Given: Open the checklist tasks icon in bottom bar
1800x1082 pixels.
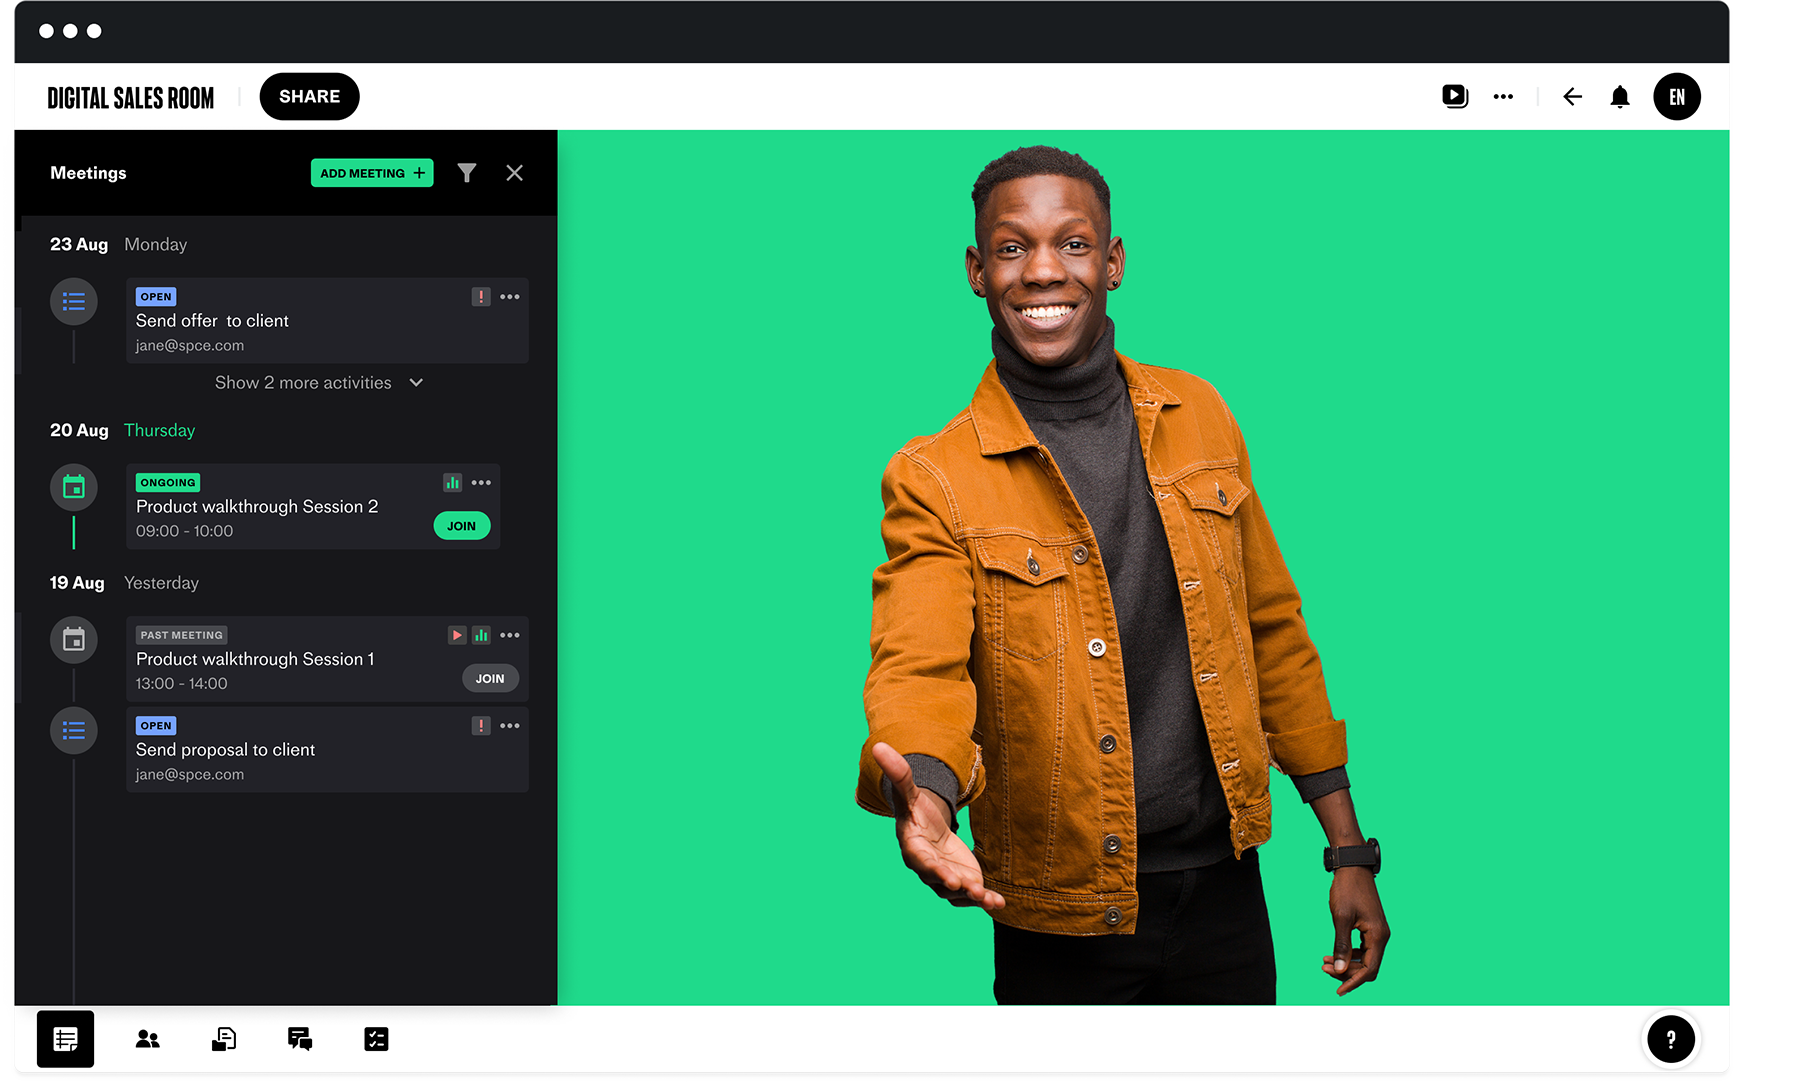Looking at the screenshot, I should point(376,1039).
